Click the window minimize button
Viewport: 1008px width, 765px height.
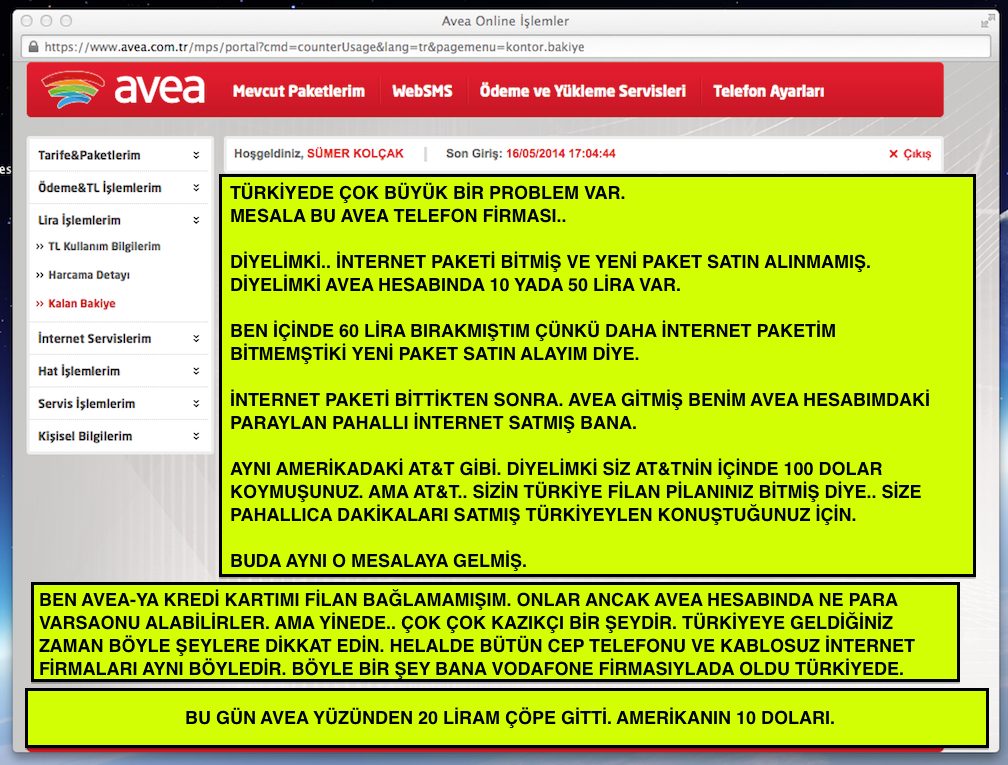(46, 21)
